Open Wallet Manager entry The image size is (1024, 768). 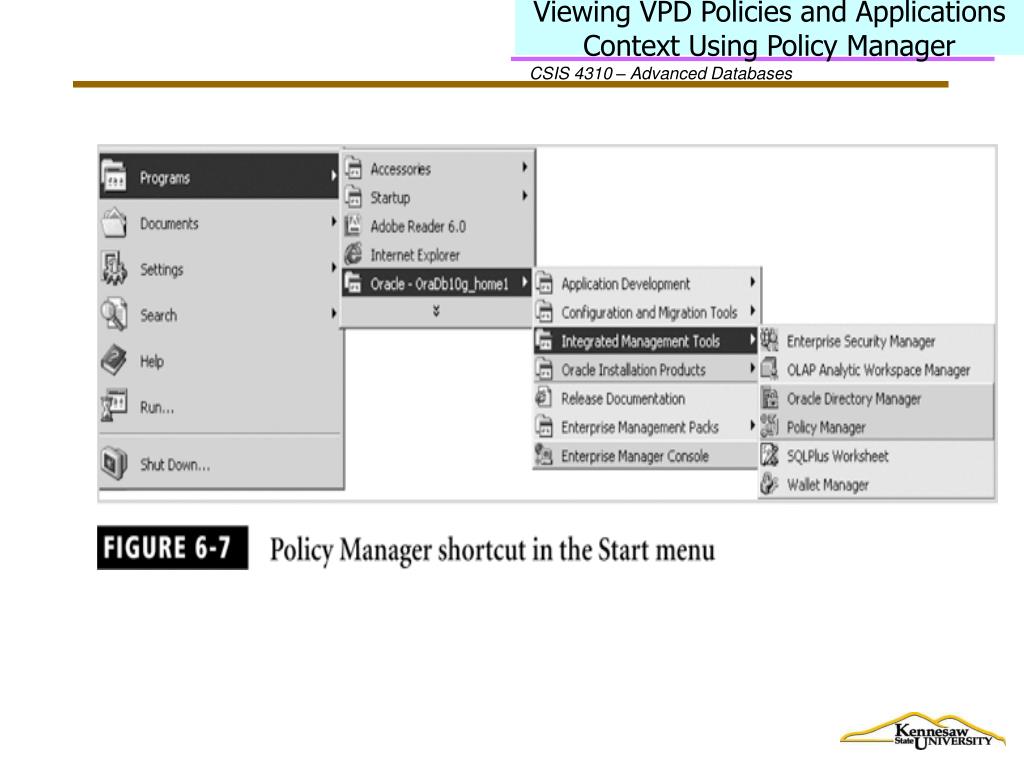click(x=876, y=485)
